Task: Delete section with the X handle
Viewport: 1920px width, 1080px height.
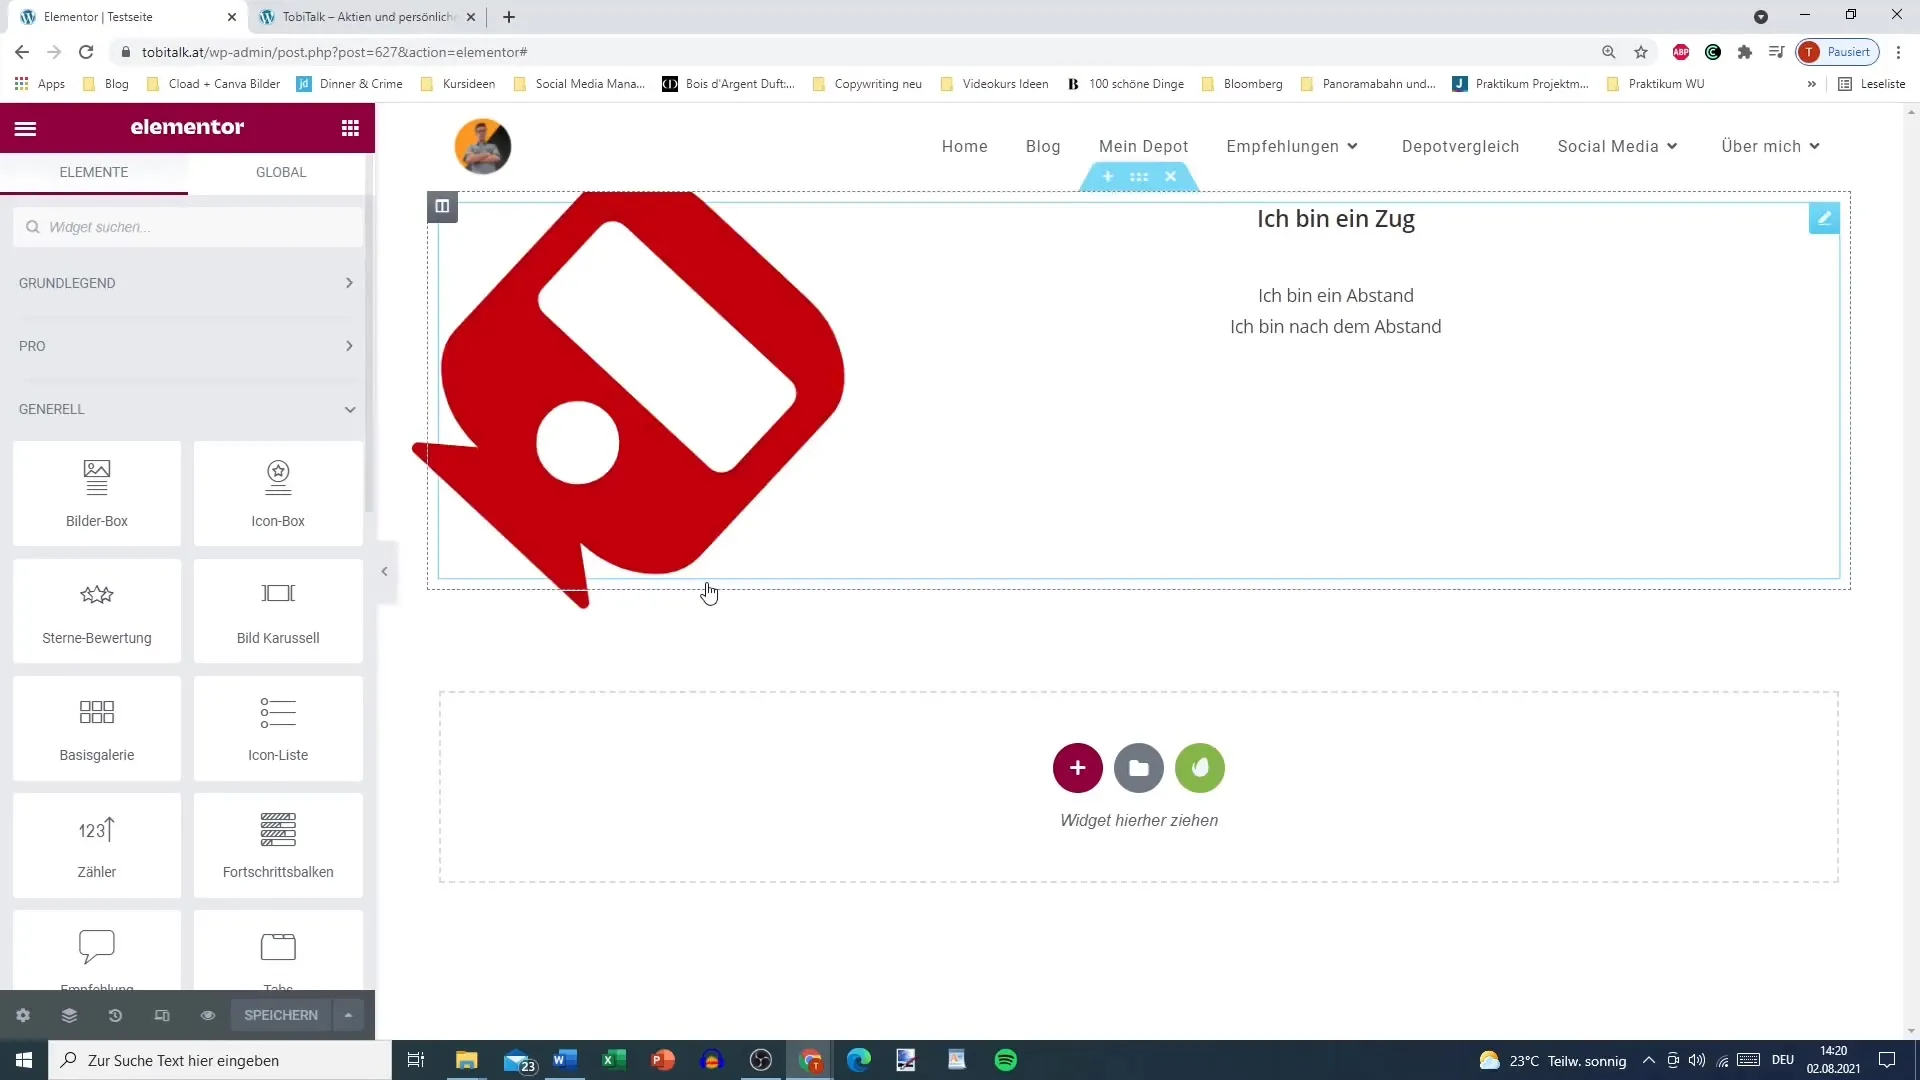Action: tap(1170, 177)
